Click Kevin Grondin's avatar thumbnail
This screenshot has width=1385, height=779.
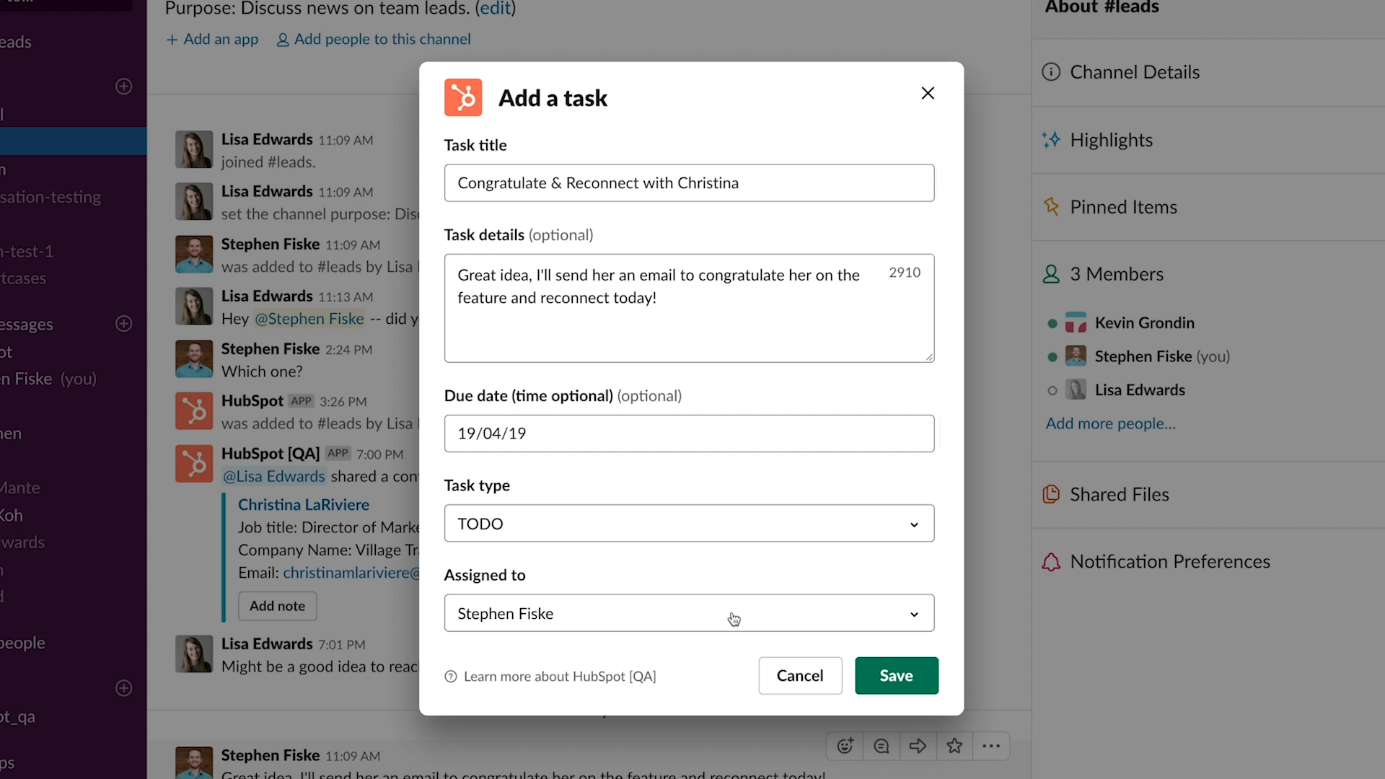1076,323
